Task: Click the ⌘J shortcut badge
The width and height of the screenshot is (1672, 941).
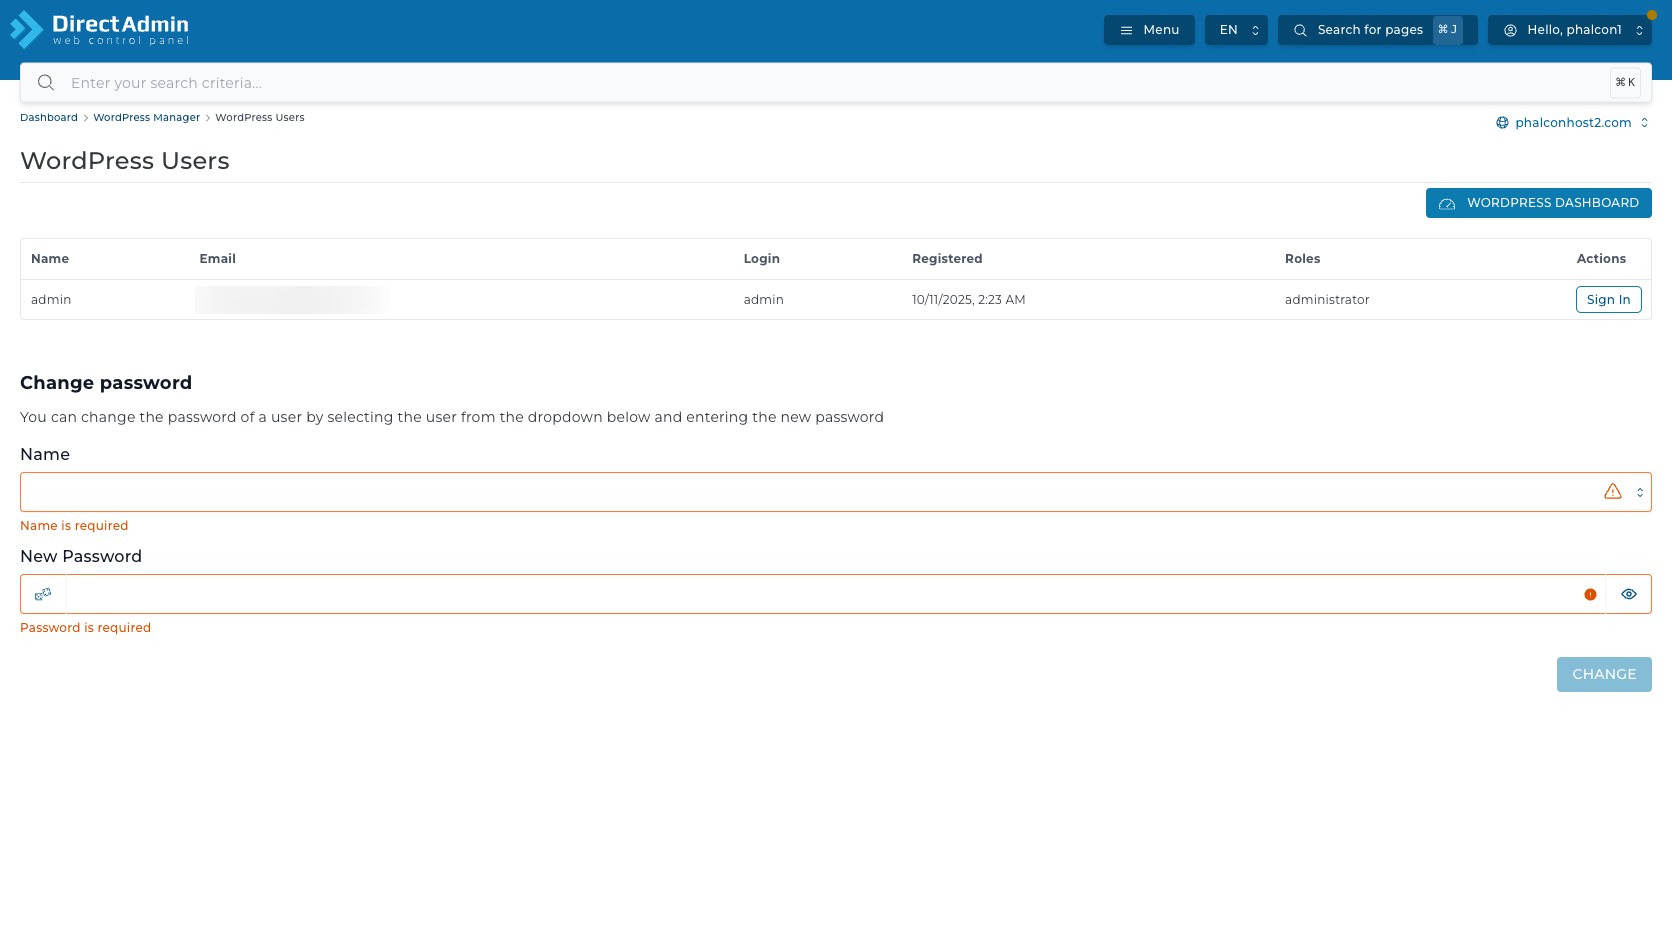Action: click(x=1447, y=30)
